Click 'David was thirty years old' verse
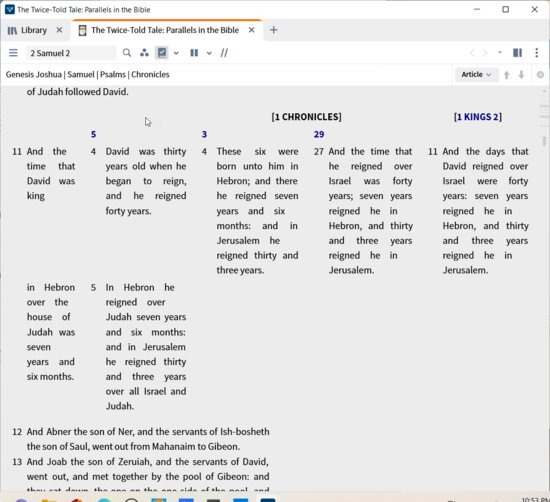The width and height of the screenshot is (550, 502). (146, 181)
